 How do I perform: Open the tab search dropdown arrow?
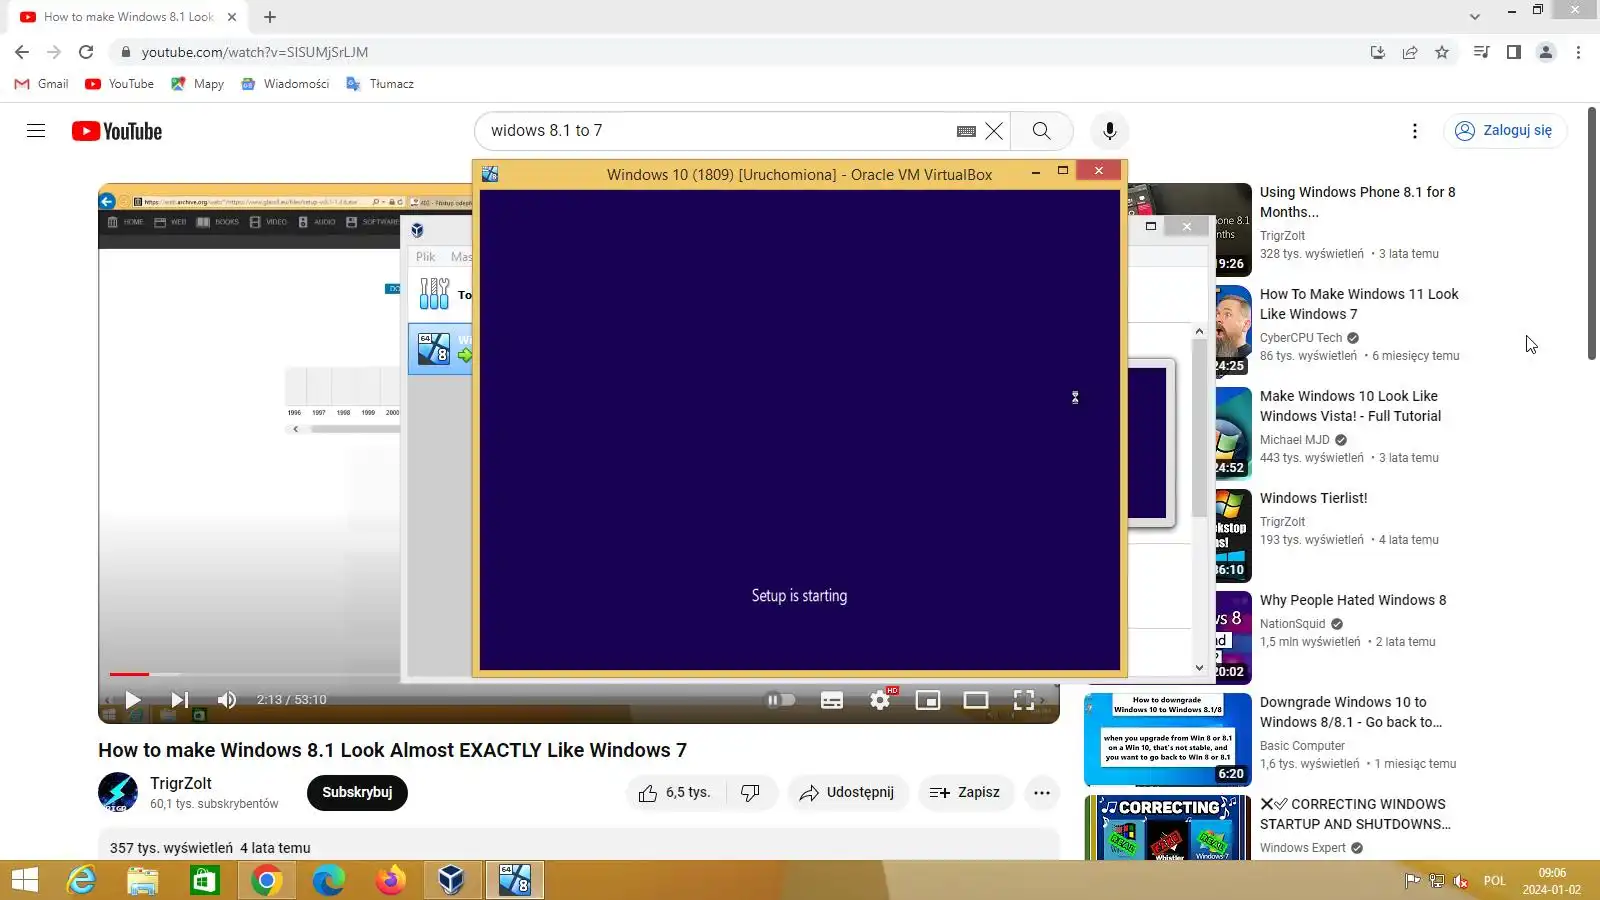point(1475,17)
